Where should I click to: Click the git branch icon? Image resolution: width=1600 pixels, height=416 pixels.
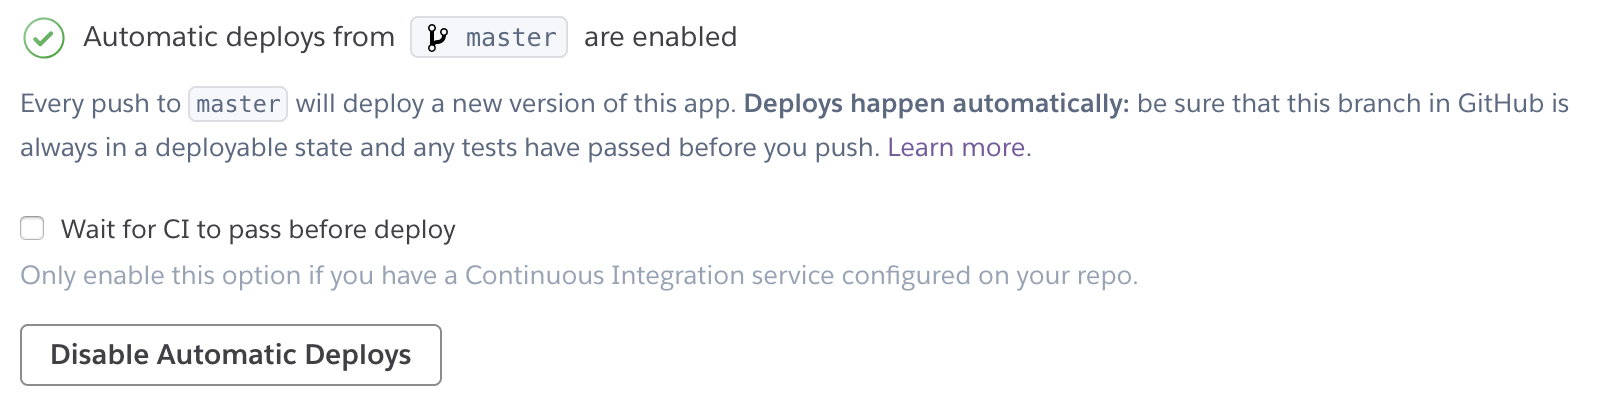coord(437,38)
